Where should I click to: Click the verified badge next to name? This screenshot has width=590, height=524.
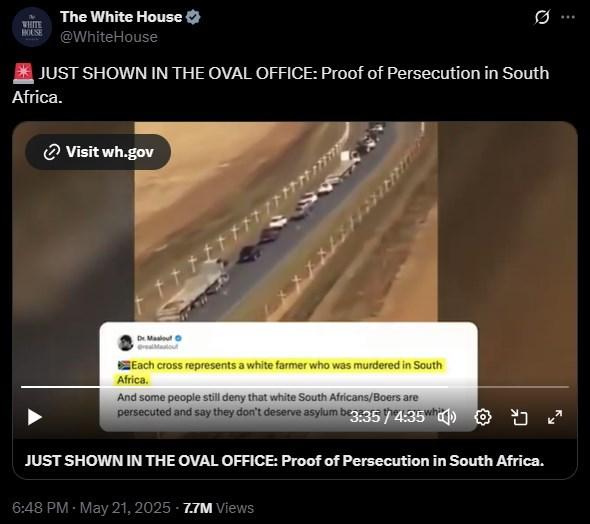tap(193, 17)
